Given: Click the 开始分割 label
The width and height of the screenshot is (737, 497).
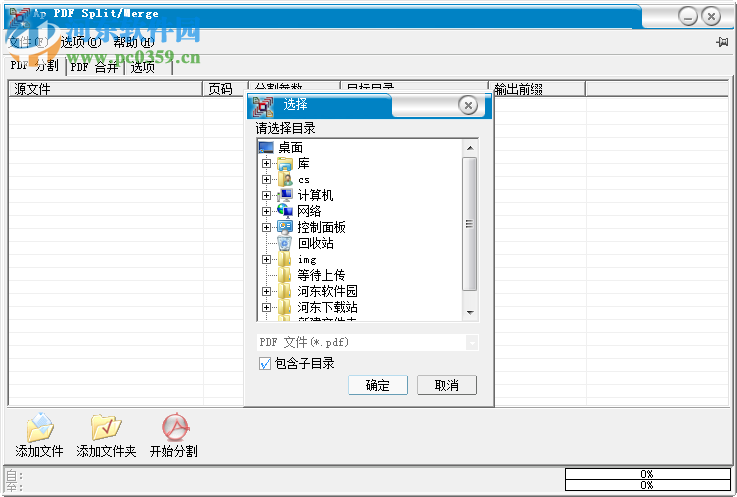Looking at the screenshot, I should tap(173, 451).
